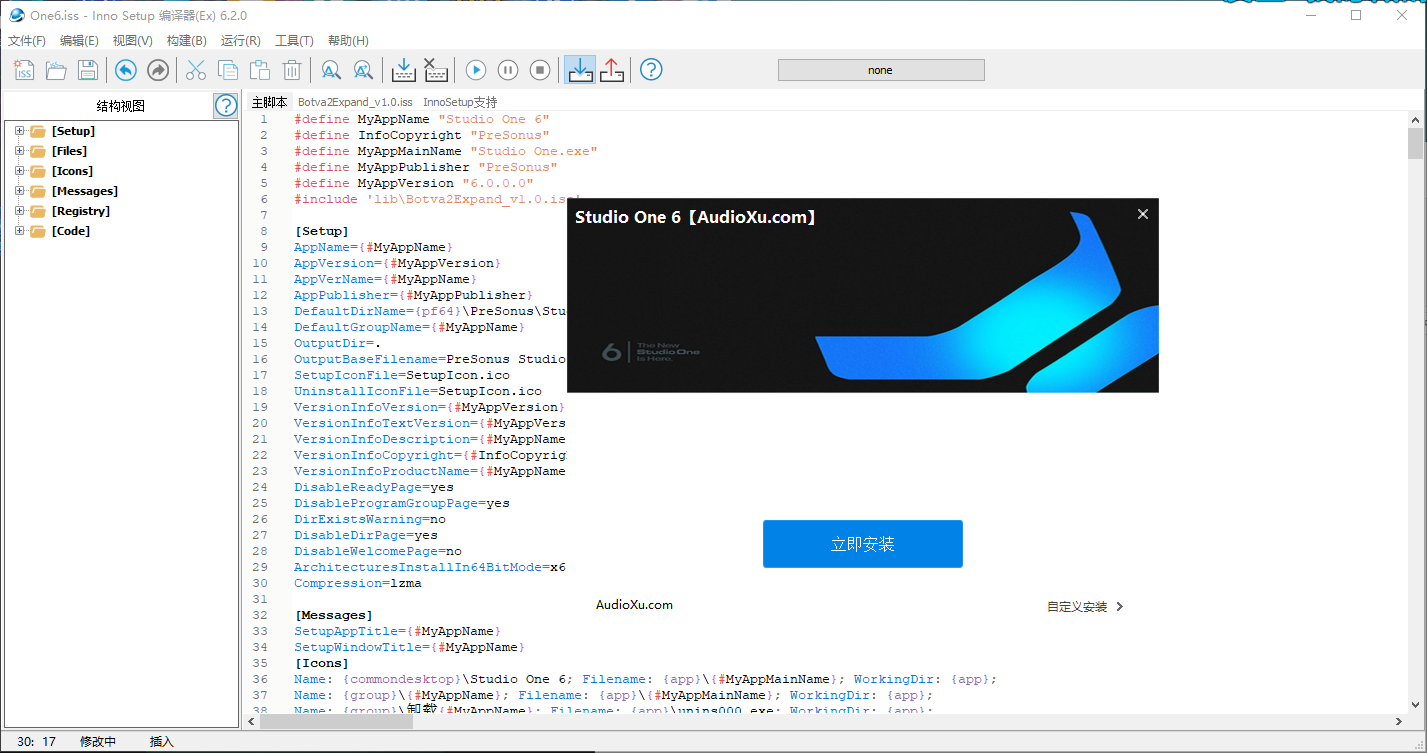Screen dimensions: 1427x753
Task: Click the horizontal editor scrollbar thumb
Action: point(336,722)
